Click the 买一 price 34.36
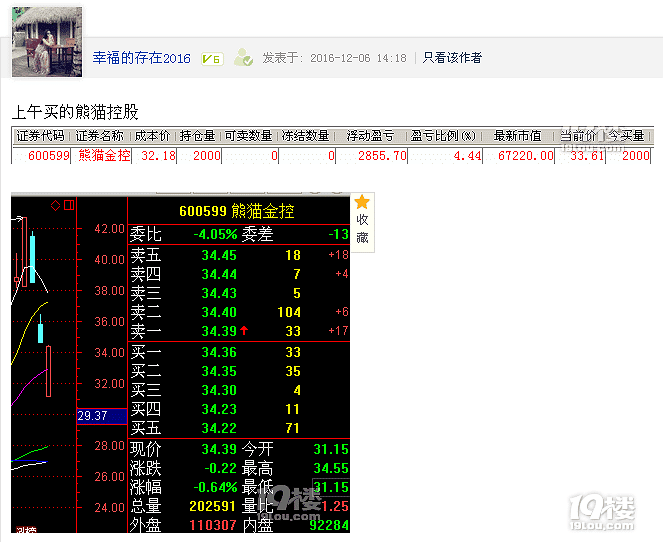Viewport: 663px width, 542px height. tap(219, 352)
